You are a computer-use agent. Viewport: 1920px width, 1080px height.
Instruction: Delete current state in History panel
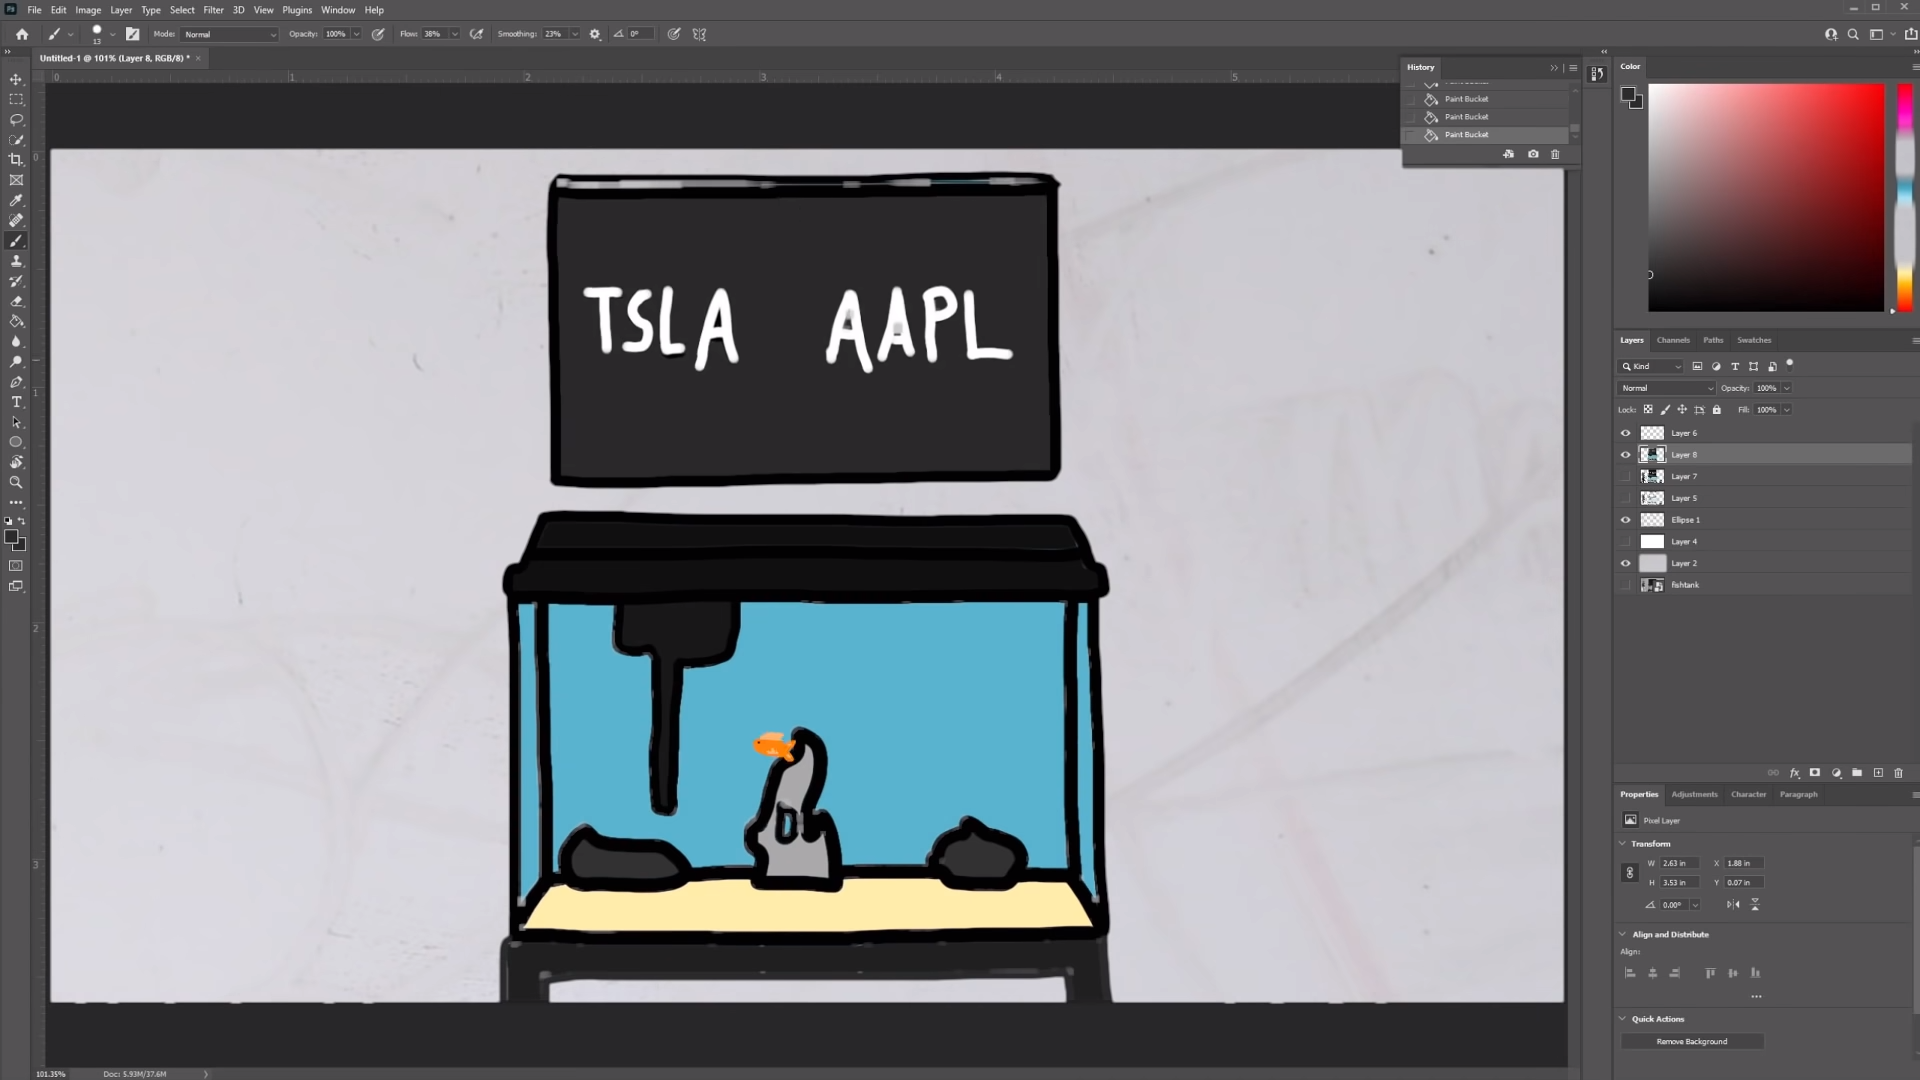(x=1555, y=154)
